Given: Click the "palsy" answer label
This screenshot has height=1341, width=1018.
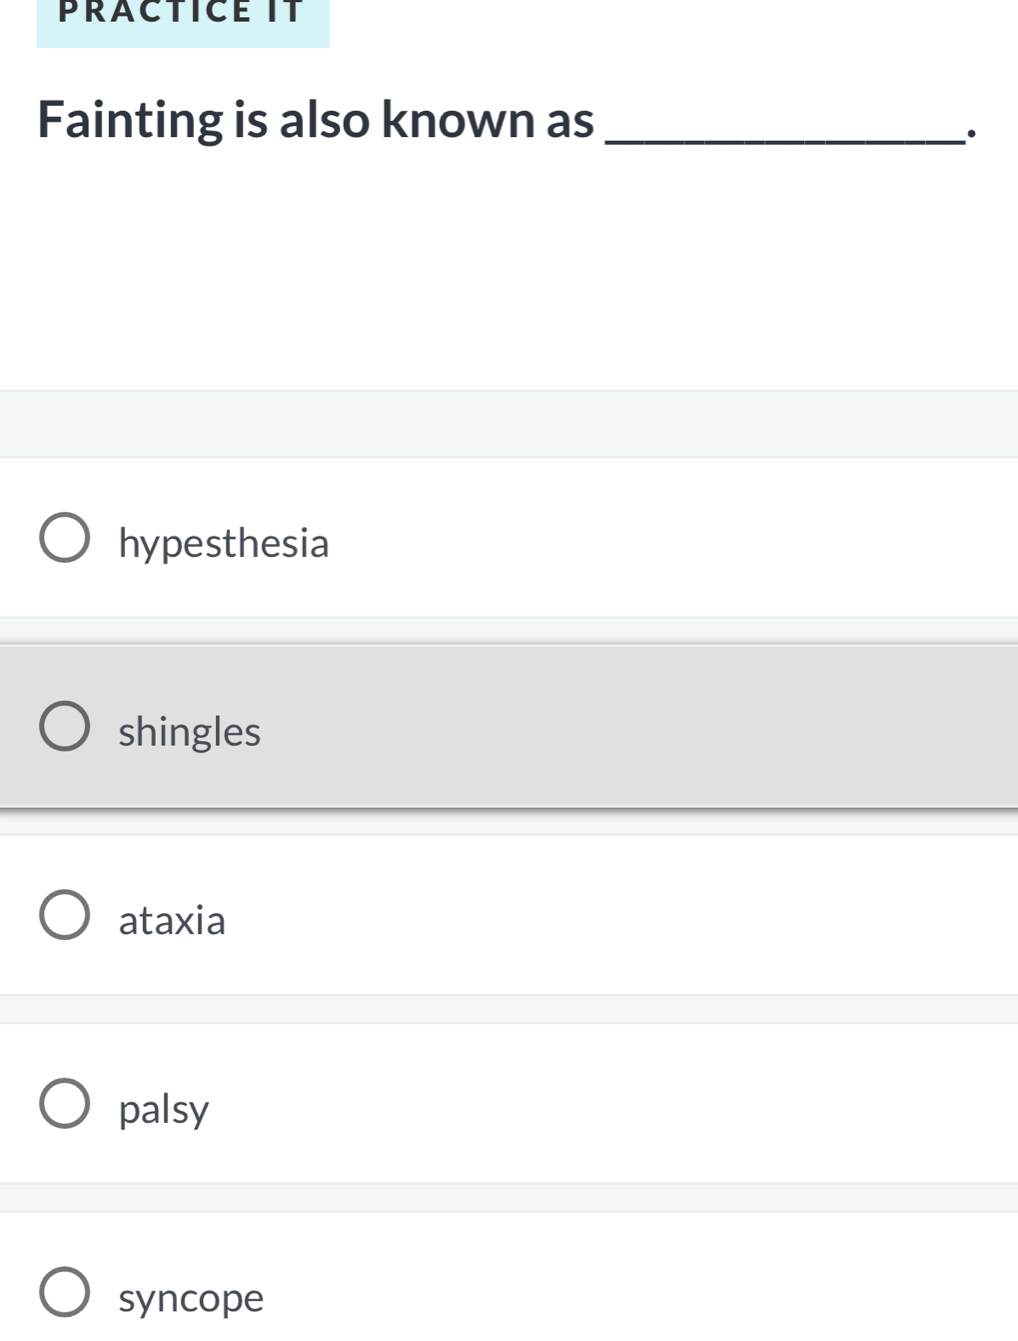Looking at the screenshot, I should [164, 1109].
